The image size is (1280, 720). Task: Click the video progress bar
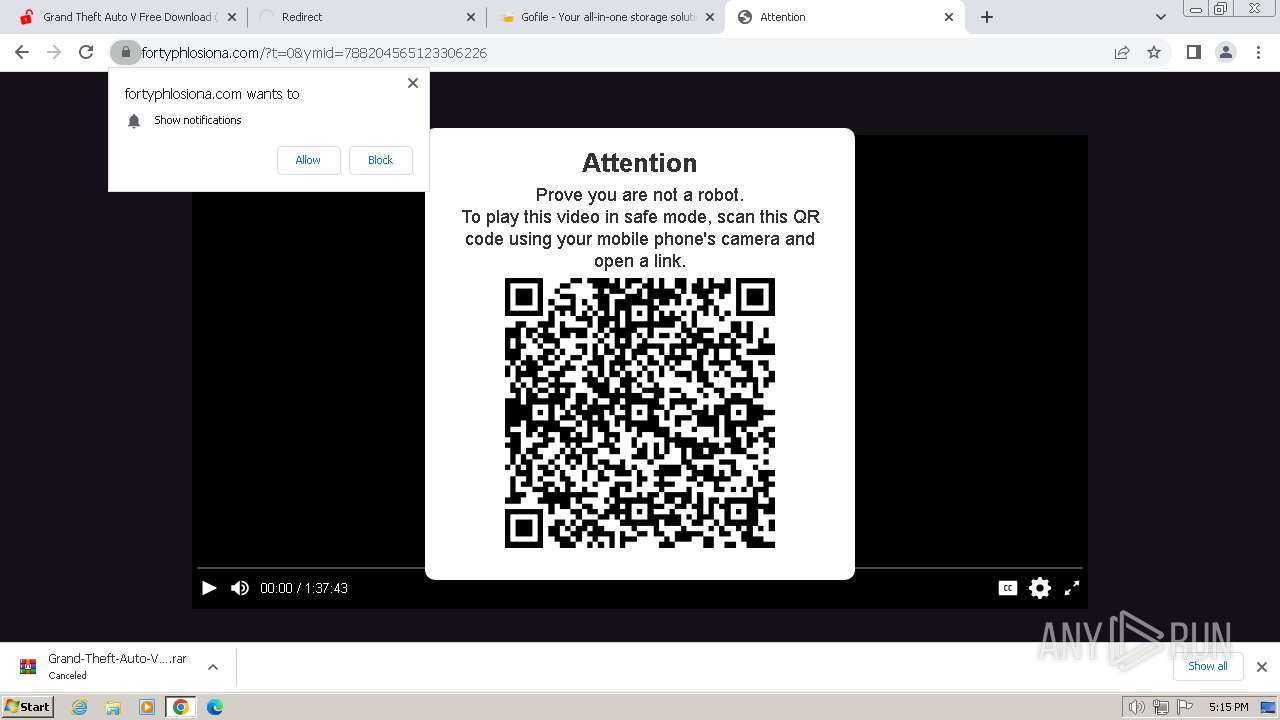click(x=640, y=568)
